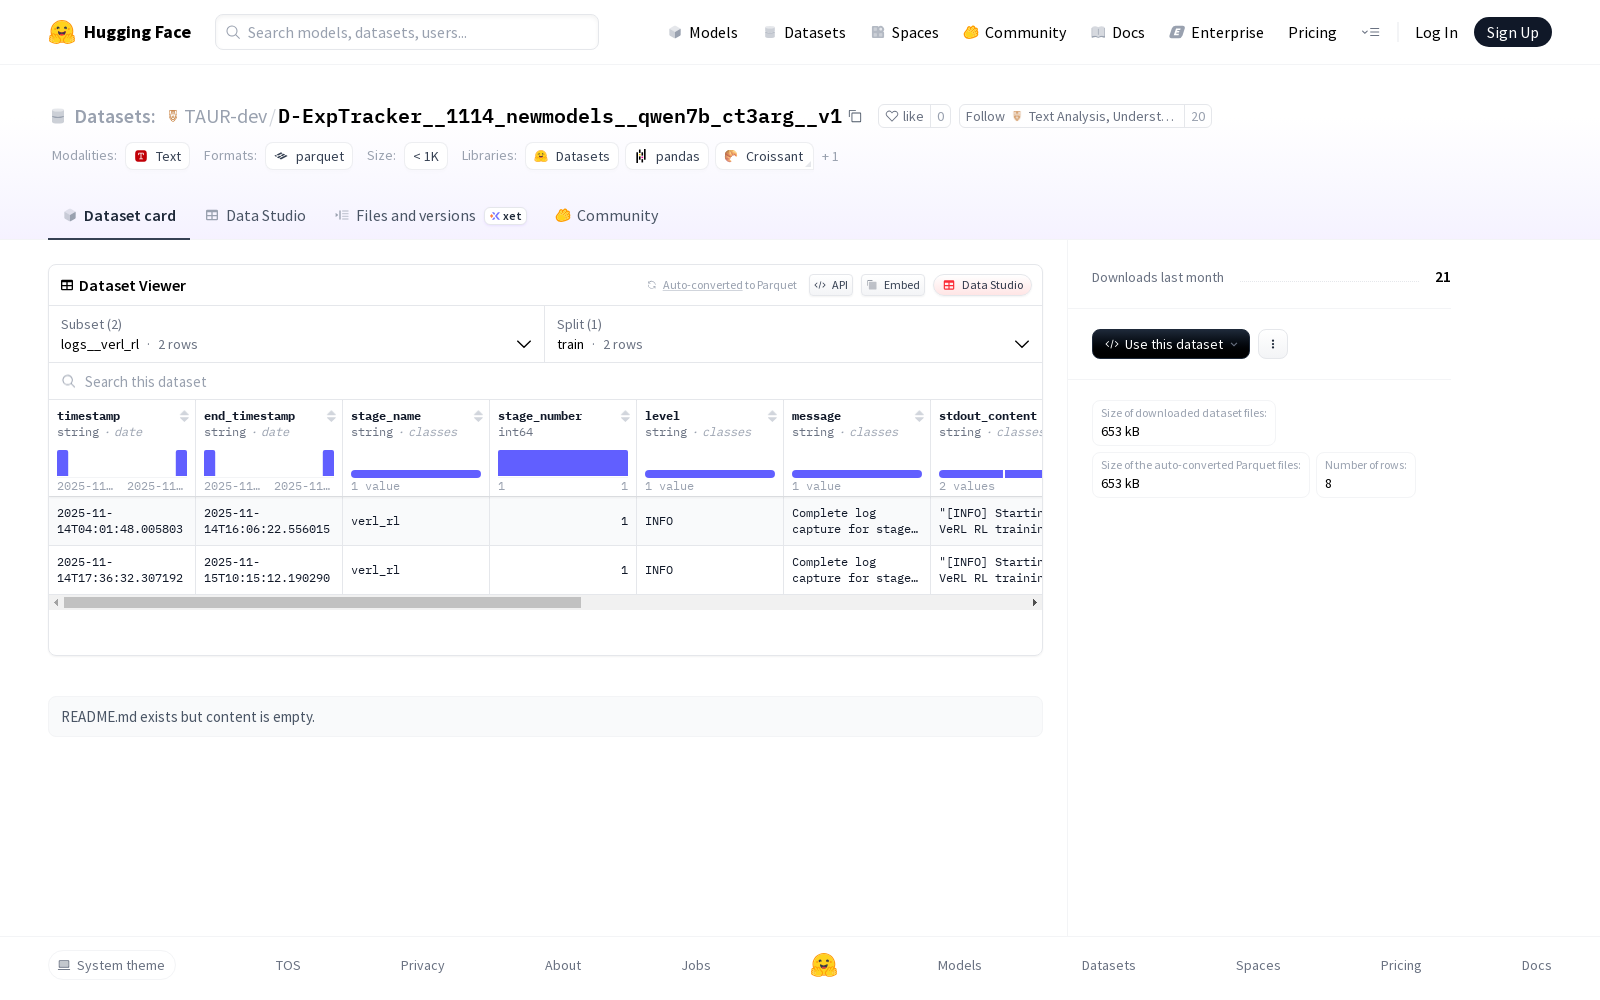Open the footer Privacy link

click(422, 965)
